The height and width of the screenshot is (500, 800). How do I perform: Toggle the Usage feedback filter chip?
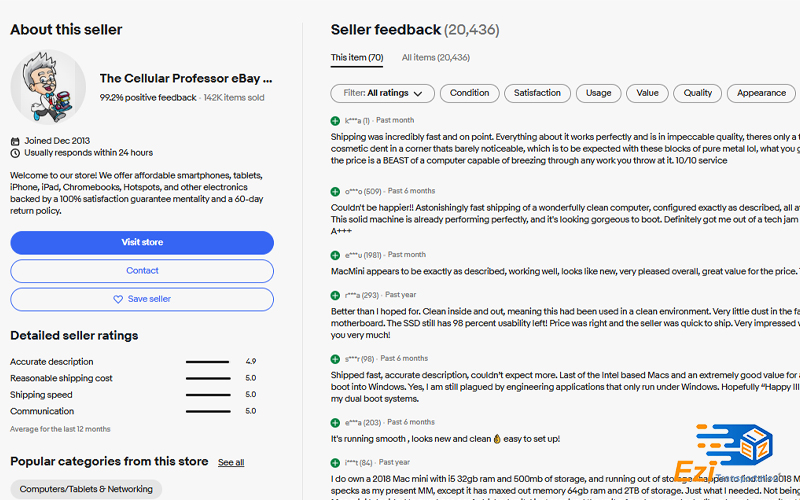click(598, 93)
